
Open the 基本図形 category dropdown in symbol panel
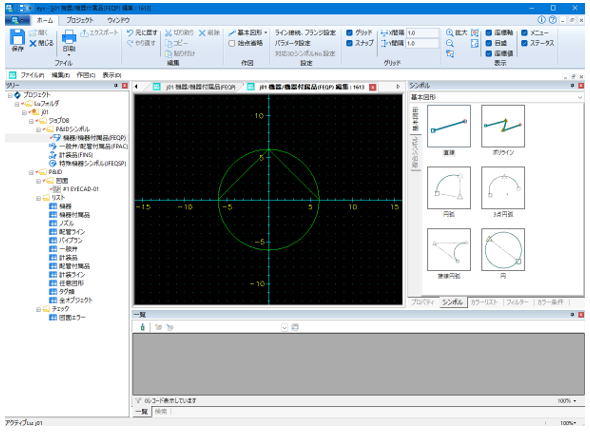(496, 97)
